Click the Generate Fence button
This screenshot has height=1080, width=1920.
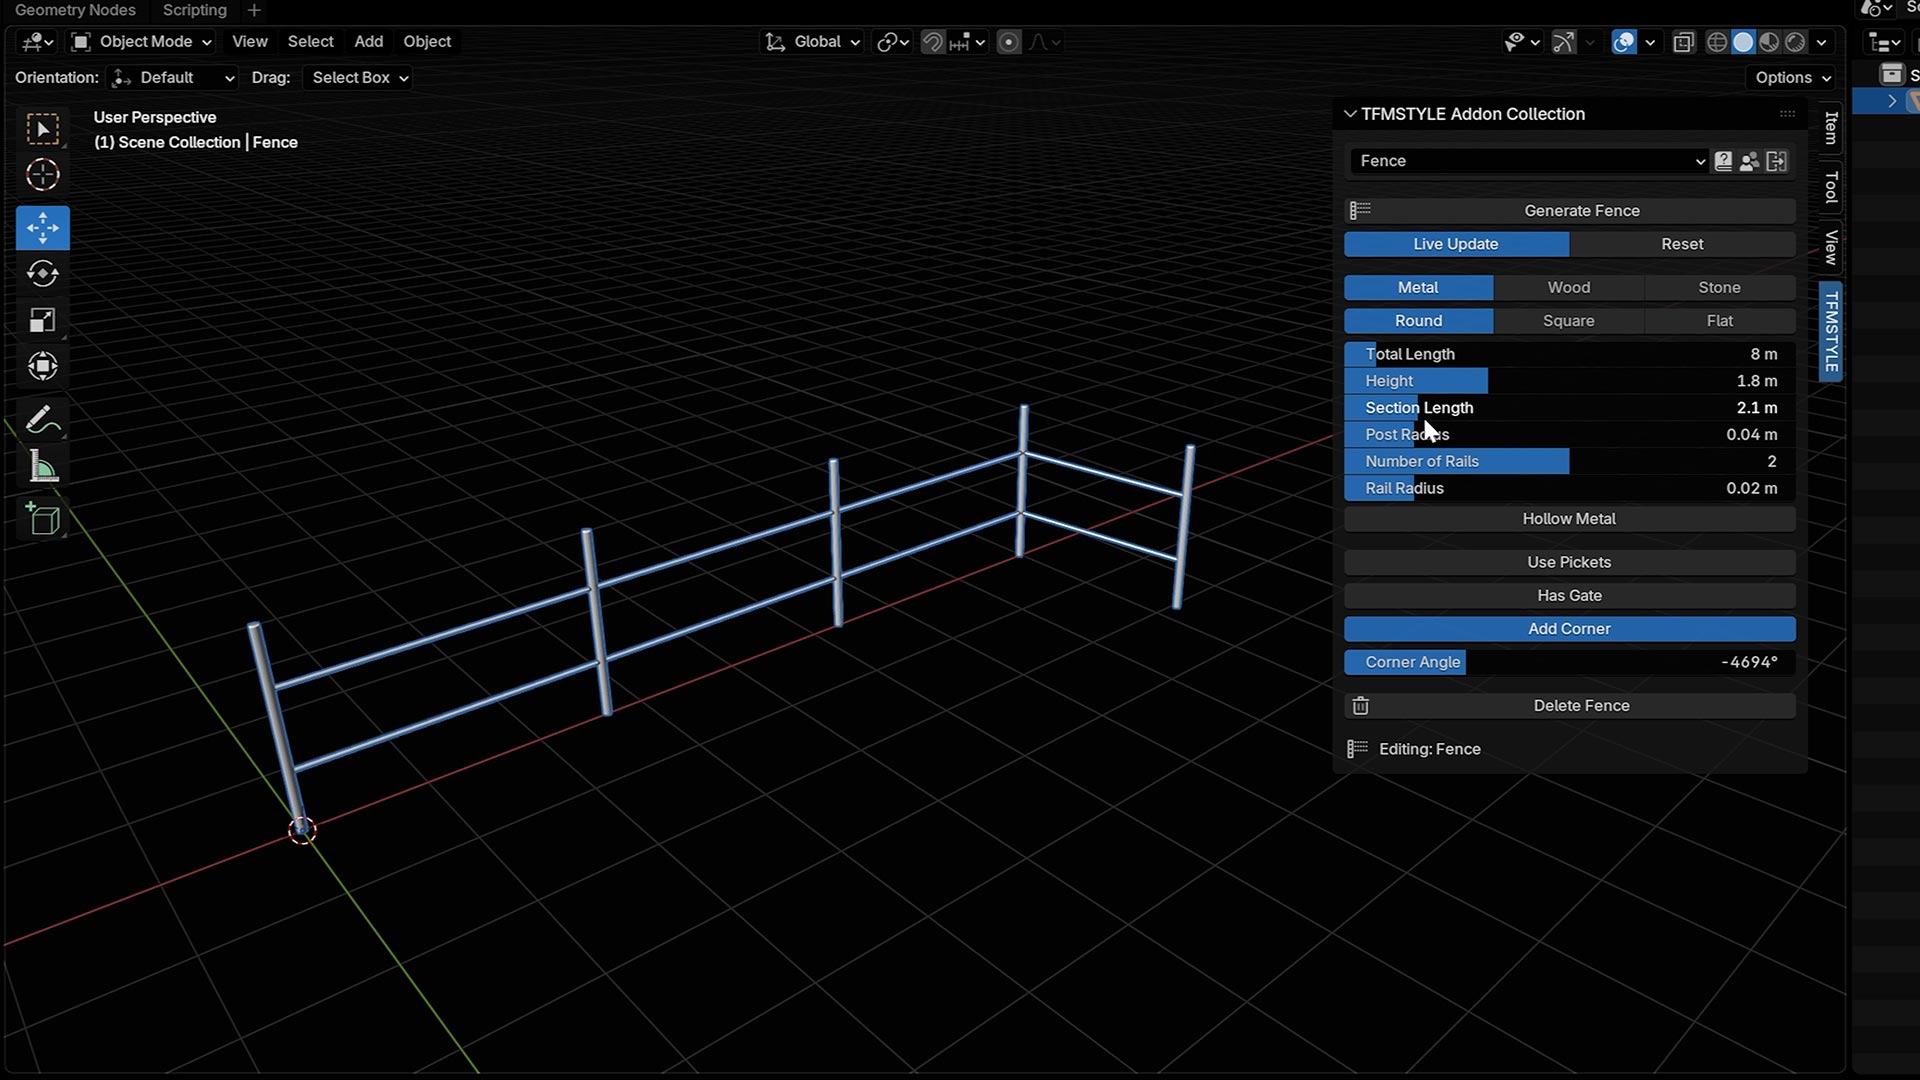pyautogui.click(x=1580, y=211)
